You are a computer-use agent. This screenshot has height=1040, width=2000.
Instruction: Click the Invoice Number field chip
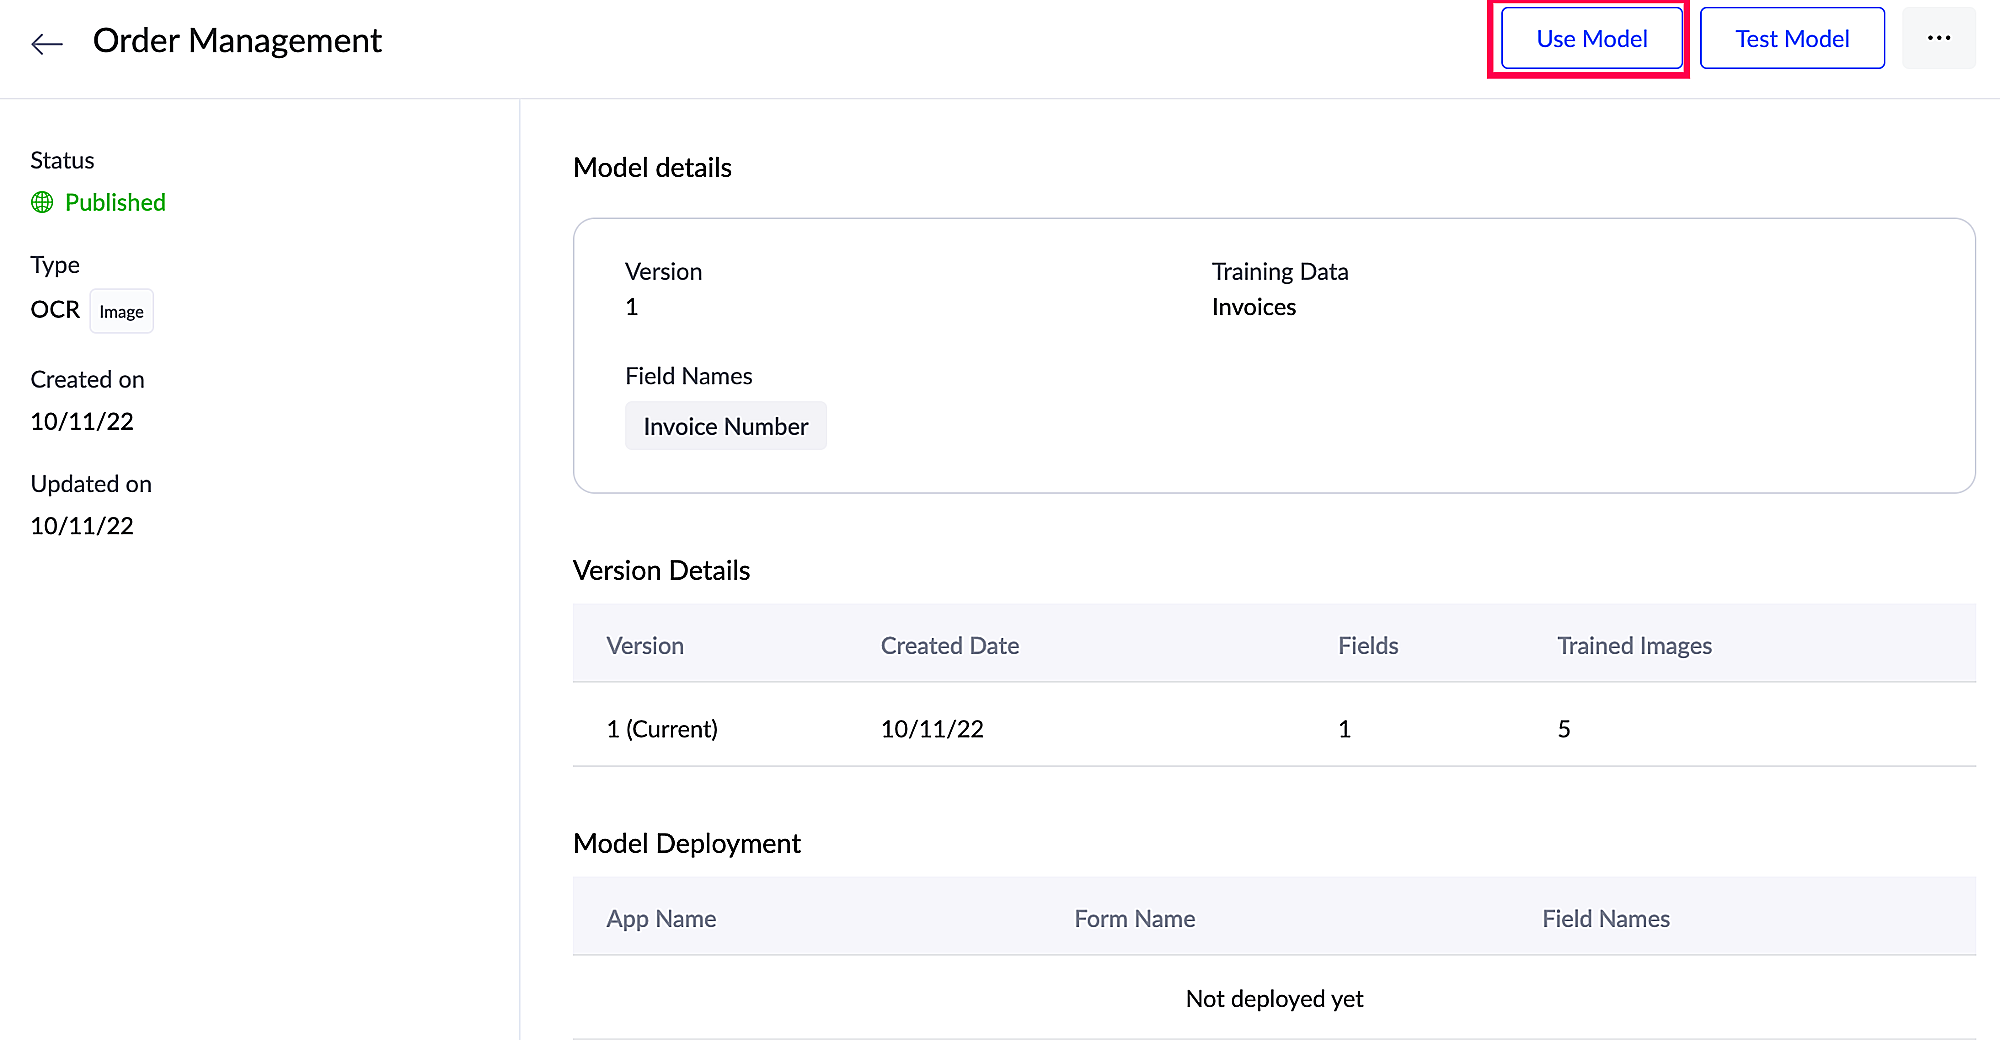coord(725,427)
